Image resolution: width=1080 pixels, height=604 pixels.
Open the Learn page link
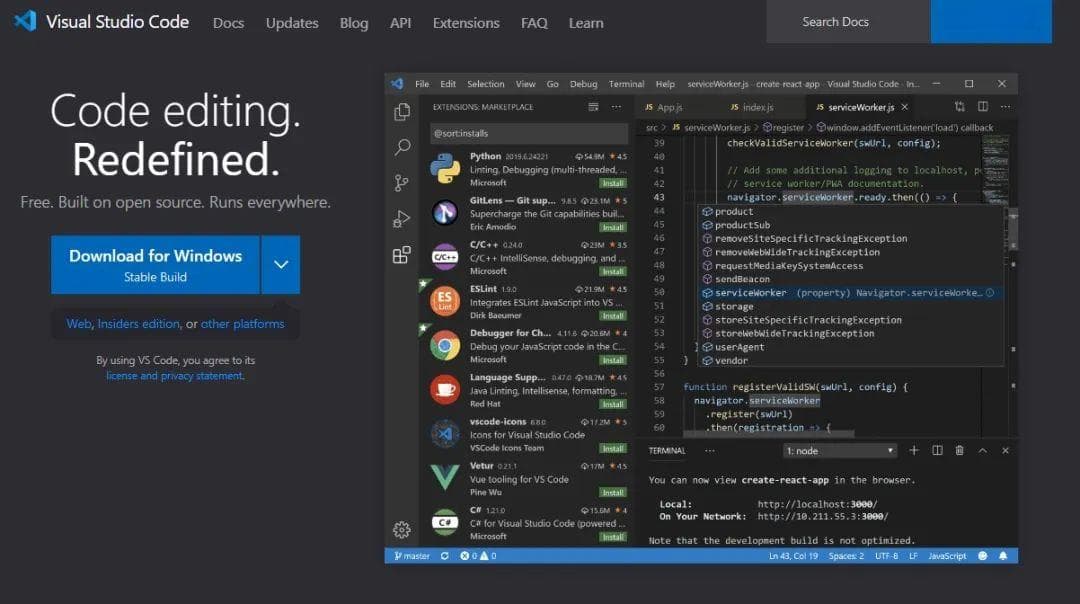[x=586, y=23]
